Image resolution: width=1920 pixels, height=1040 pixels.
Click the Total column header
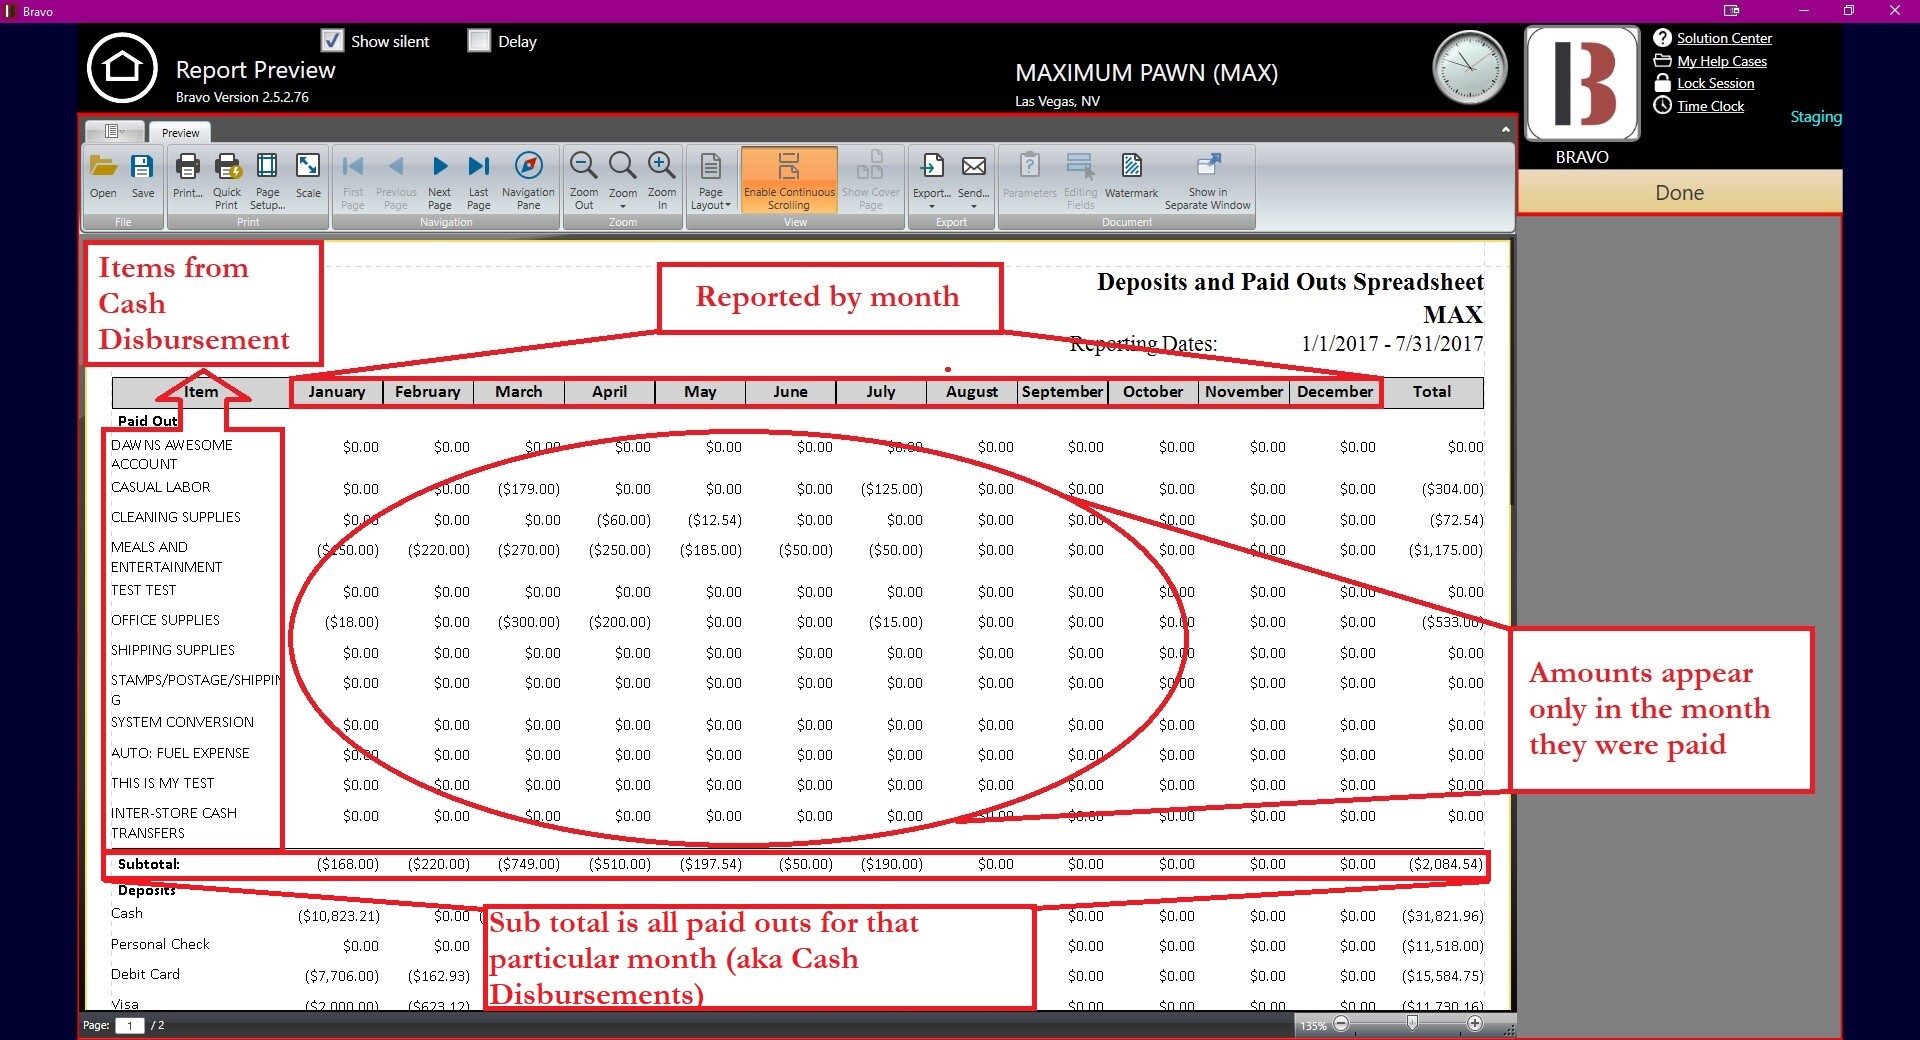(1432, 392)
